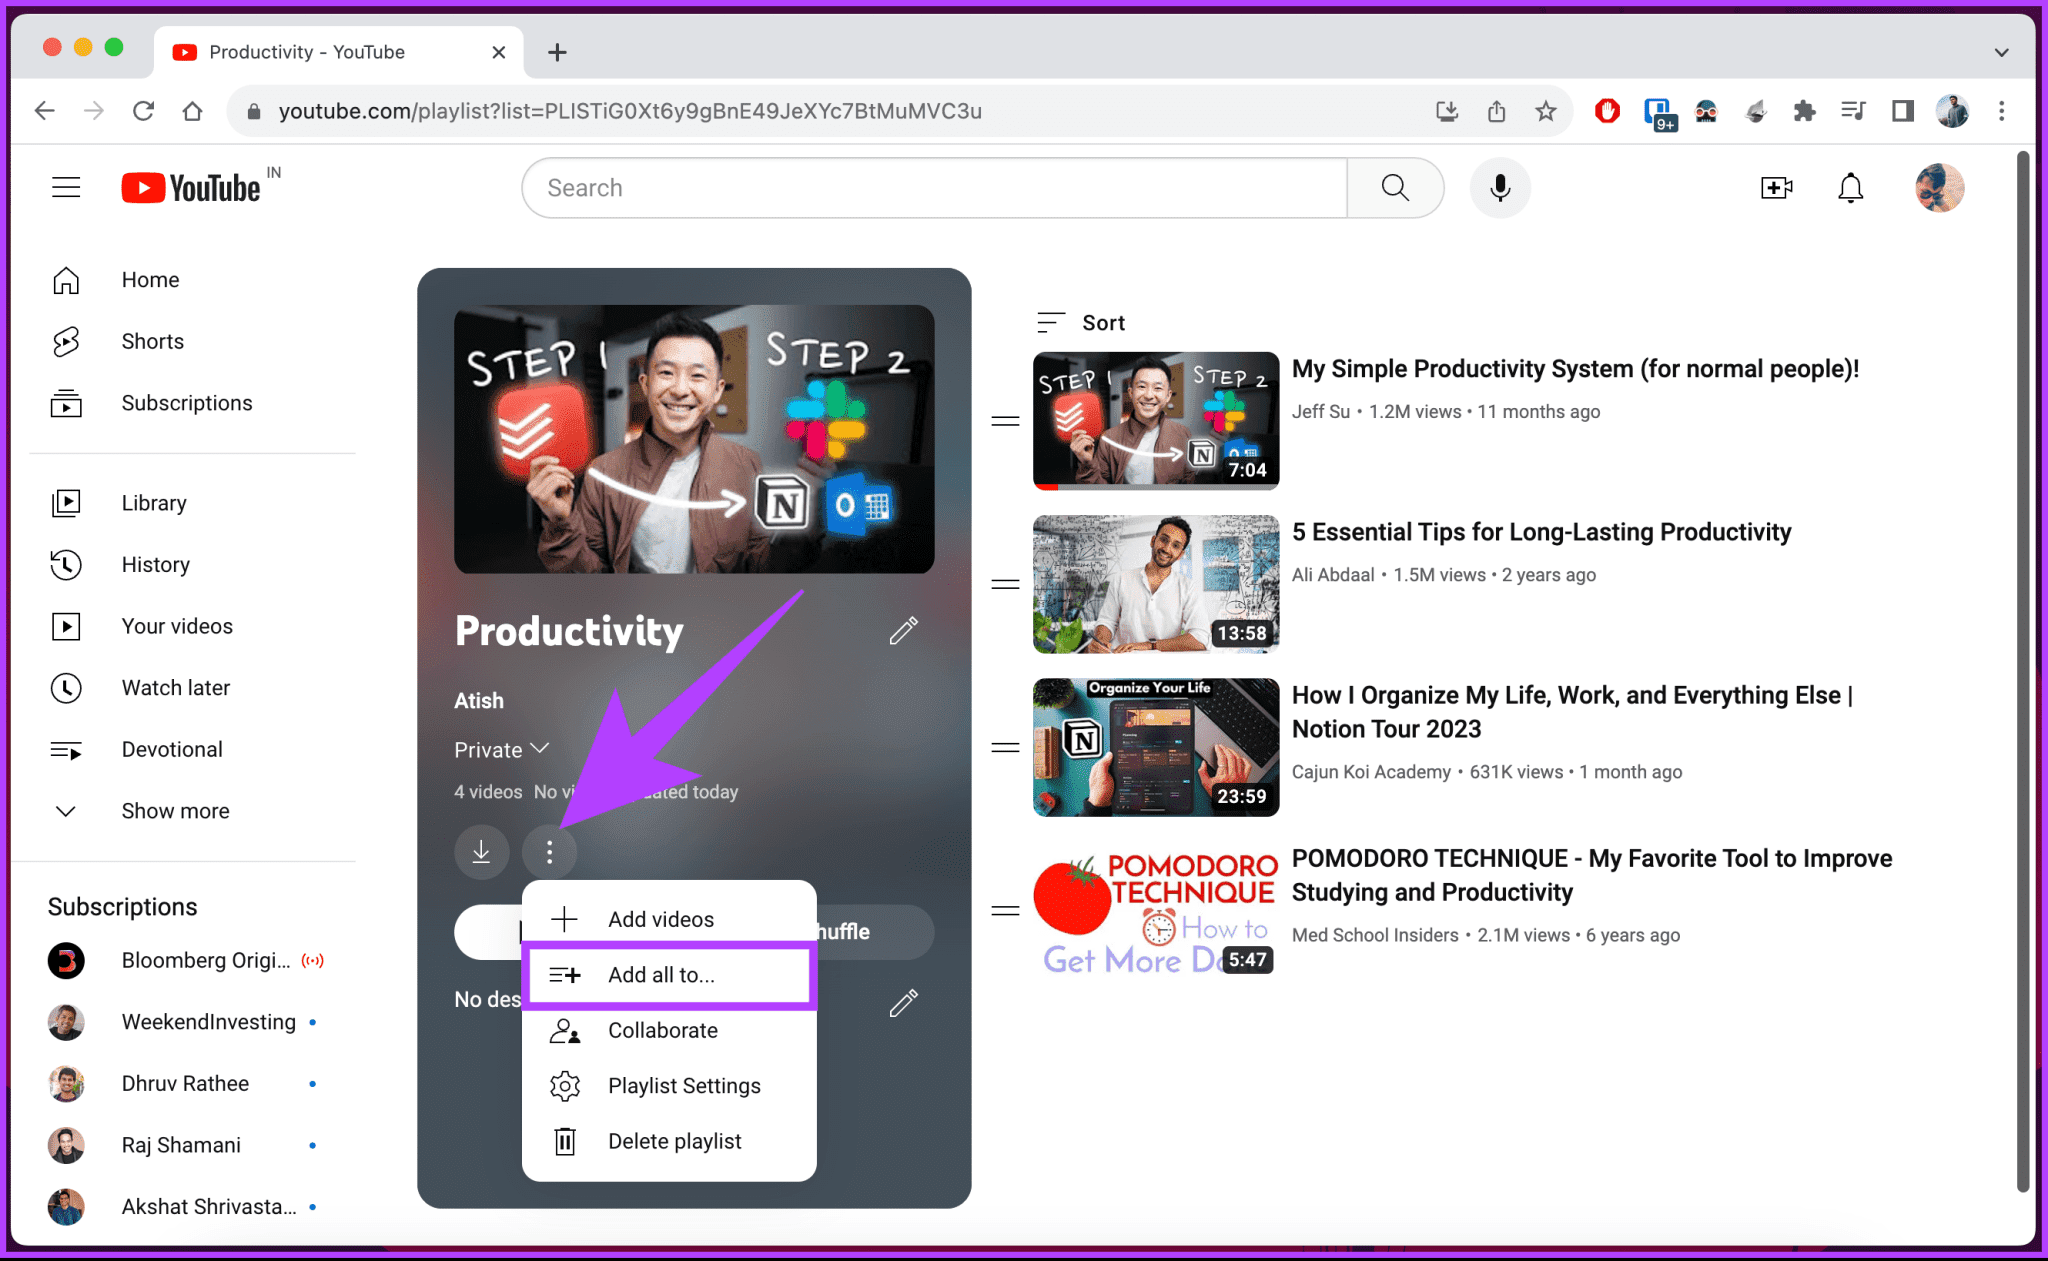Expand the Sort options for playlist
Viewport: 2048px width, 1261px height.
tap(1081, 322)
